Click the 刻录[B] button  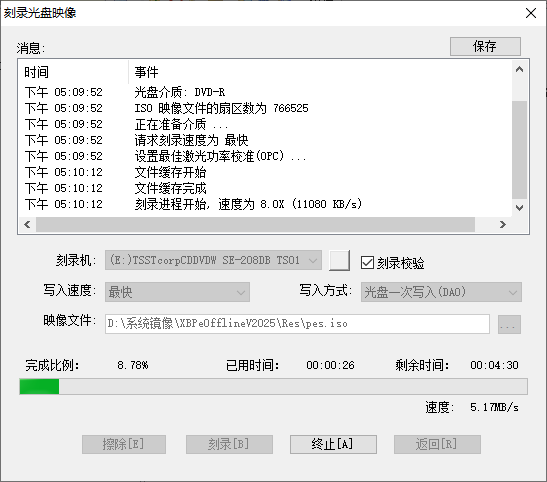(x=229, y=444)
